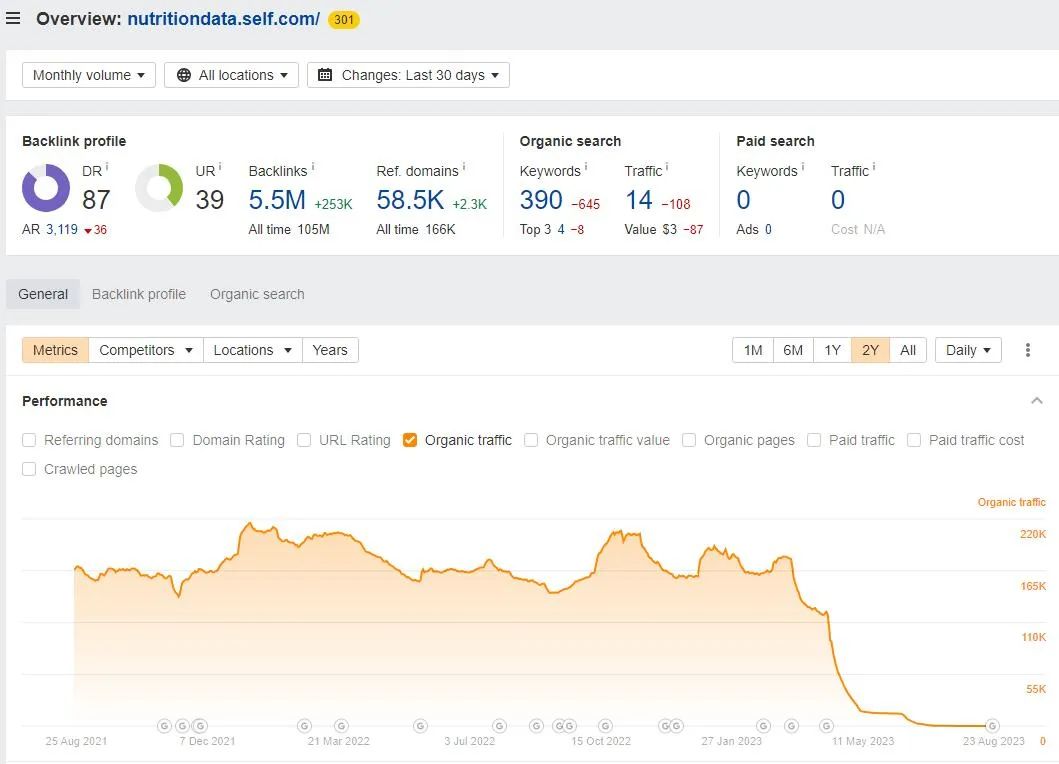Switch to the Backlink profile tab
1059x764 pixels.
(x=138, y=294)
